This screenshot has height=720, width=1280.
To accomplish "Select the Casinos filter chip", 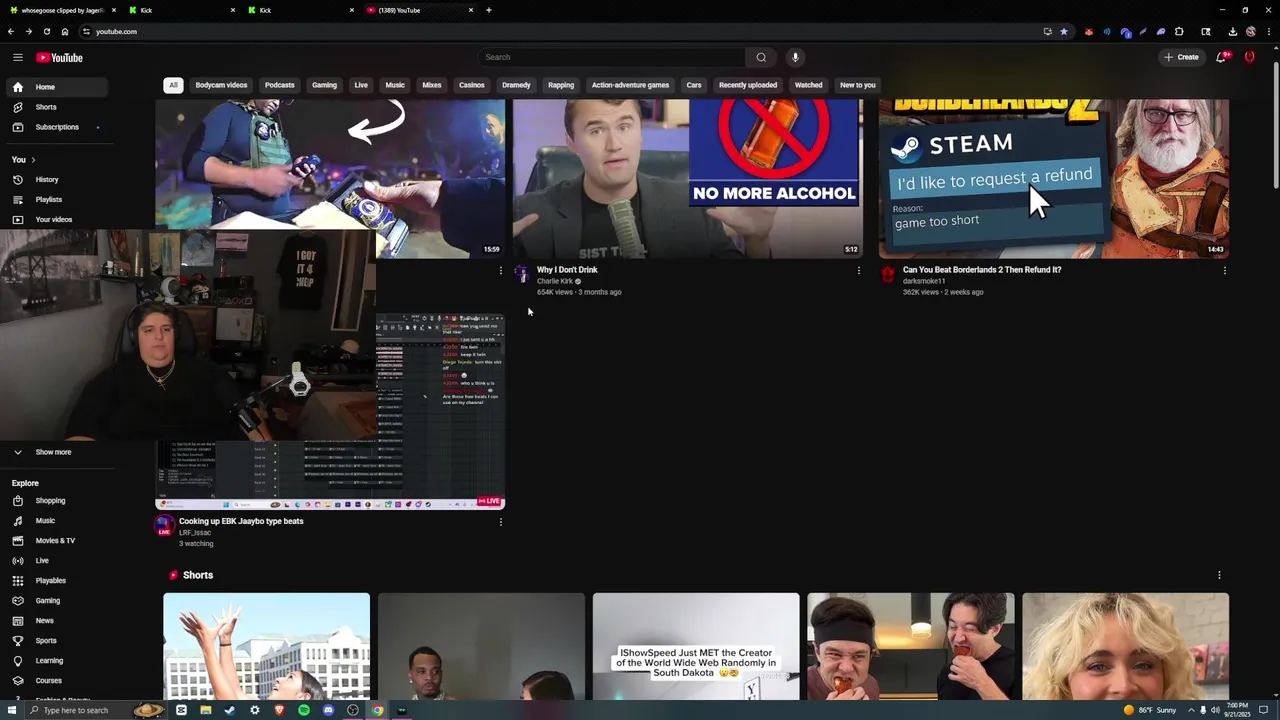I will (472, 85).
